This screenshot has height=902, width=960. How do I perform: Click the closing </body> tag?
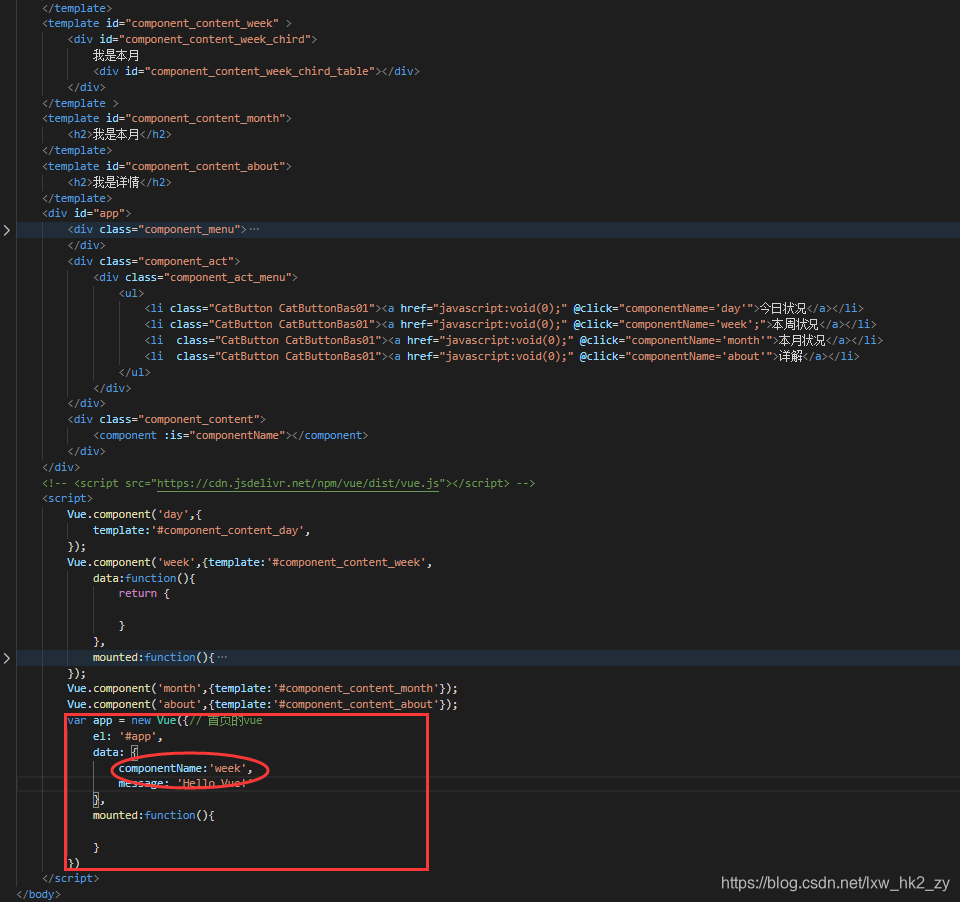(x=39, y=894)
